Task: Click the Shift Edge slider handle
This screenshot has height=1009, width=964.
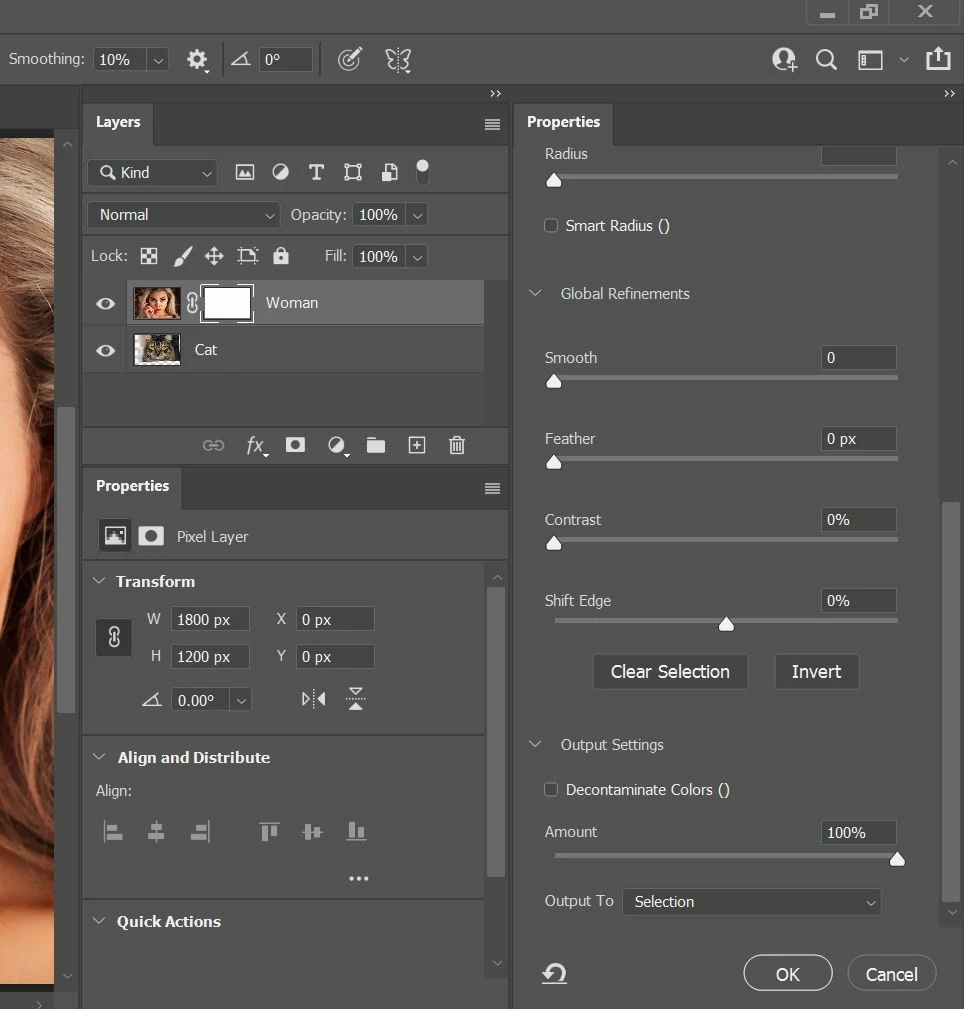Action: click(727, 624)
